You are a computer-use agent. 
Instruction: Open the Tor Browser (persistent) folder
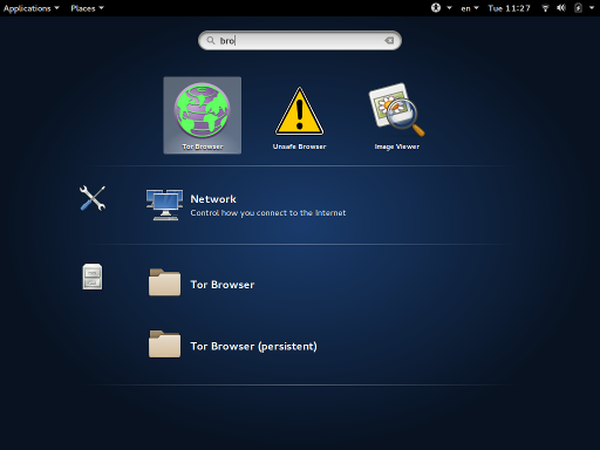[x=253, y=346]
